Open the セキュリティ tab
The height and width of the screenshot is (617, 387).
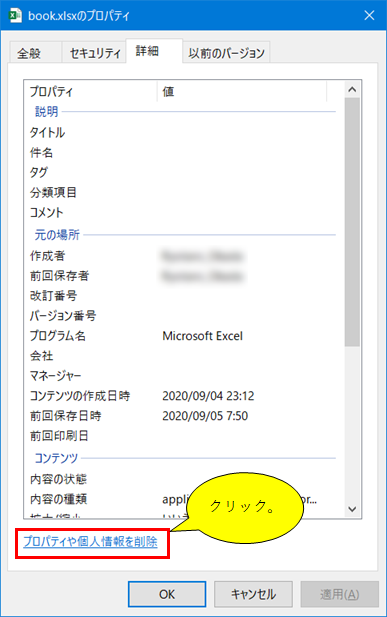coord(94,53)
